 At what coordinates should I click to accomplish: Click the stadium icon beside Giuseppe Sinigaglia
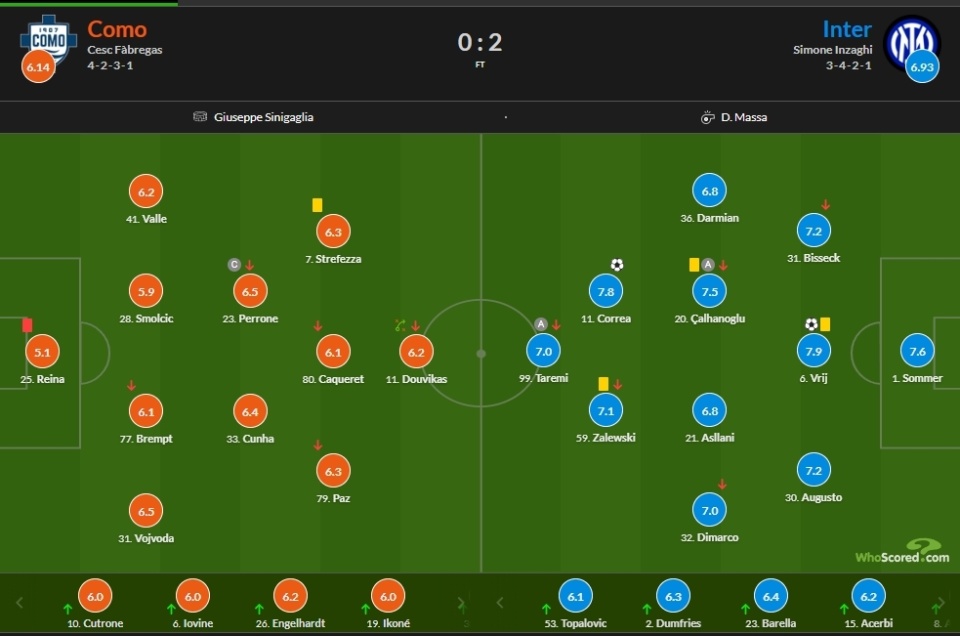[200, 116]
